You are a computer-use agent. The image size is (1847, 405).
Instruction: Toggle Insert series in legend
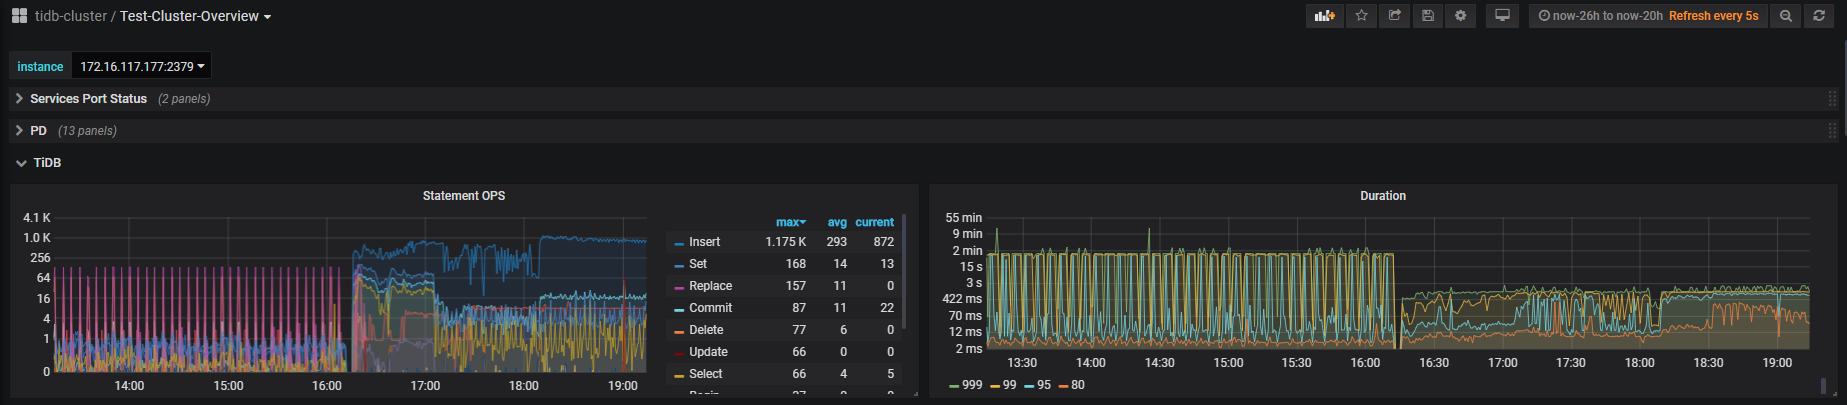704,242
